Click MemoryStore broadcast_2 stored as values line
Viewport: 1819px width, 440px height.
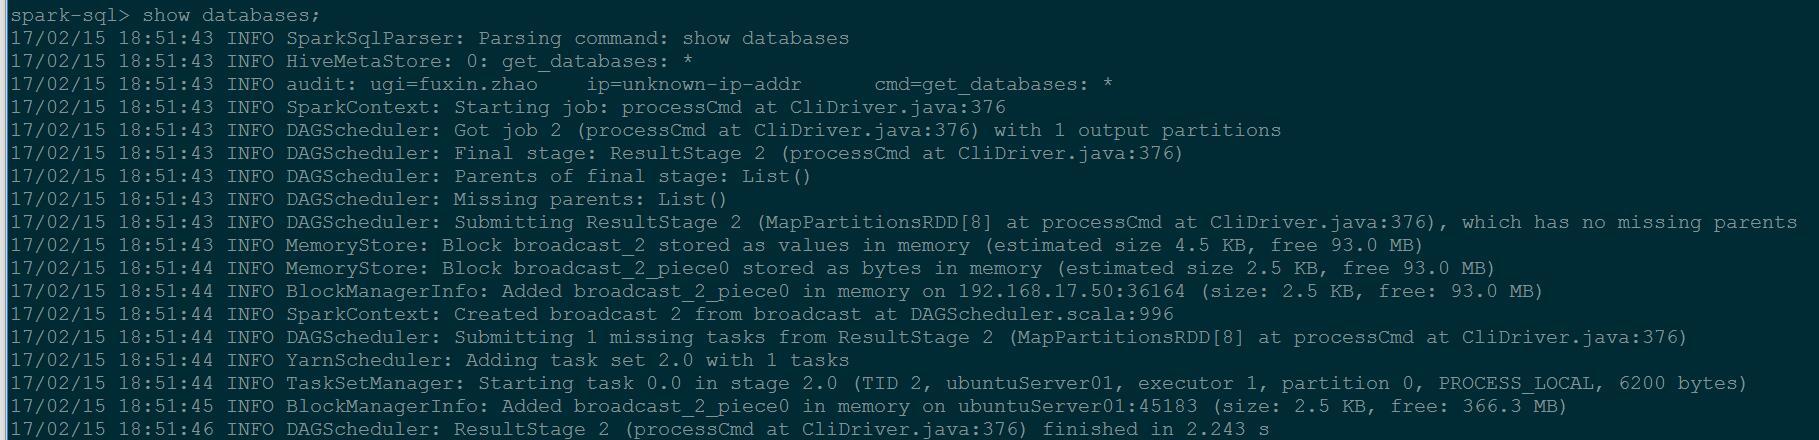[716, 245]
